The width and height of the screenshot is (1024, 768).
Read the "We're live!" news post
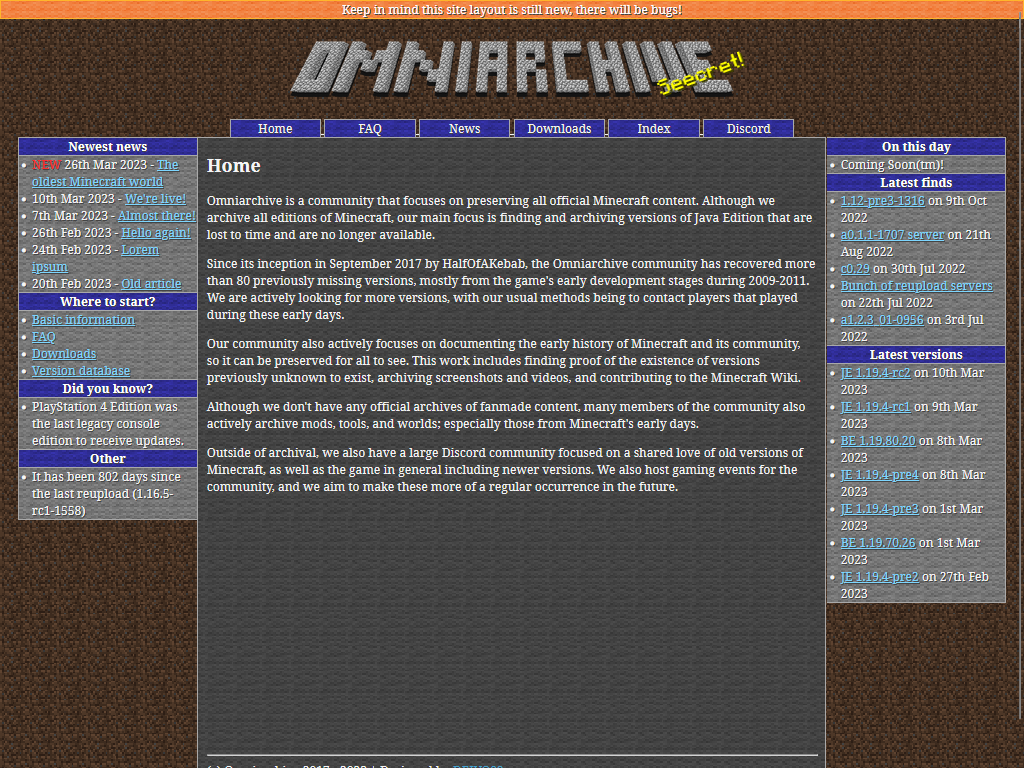click(155, 199)
